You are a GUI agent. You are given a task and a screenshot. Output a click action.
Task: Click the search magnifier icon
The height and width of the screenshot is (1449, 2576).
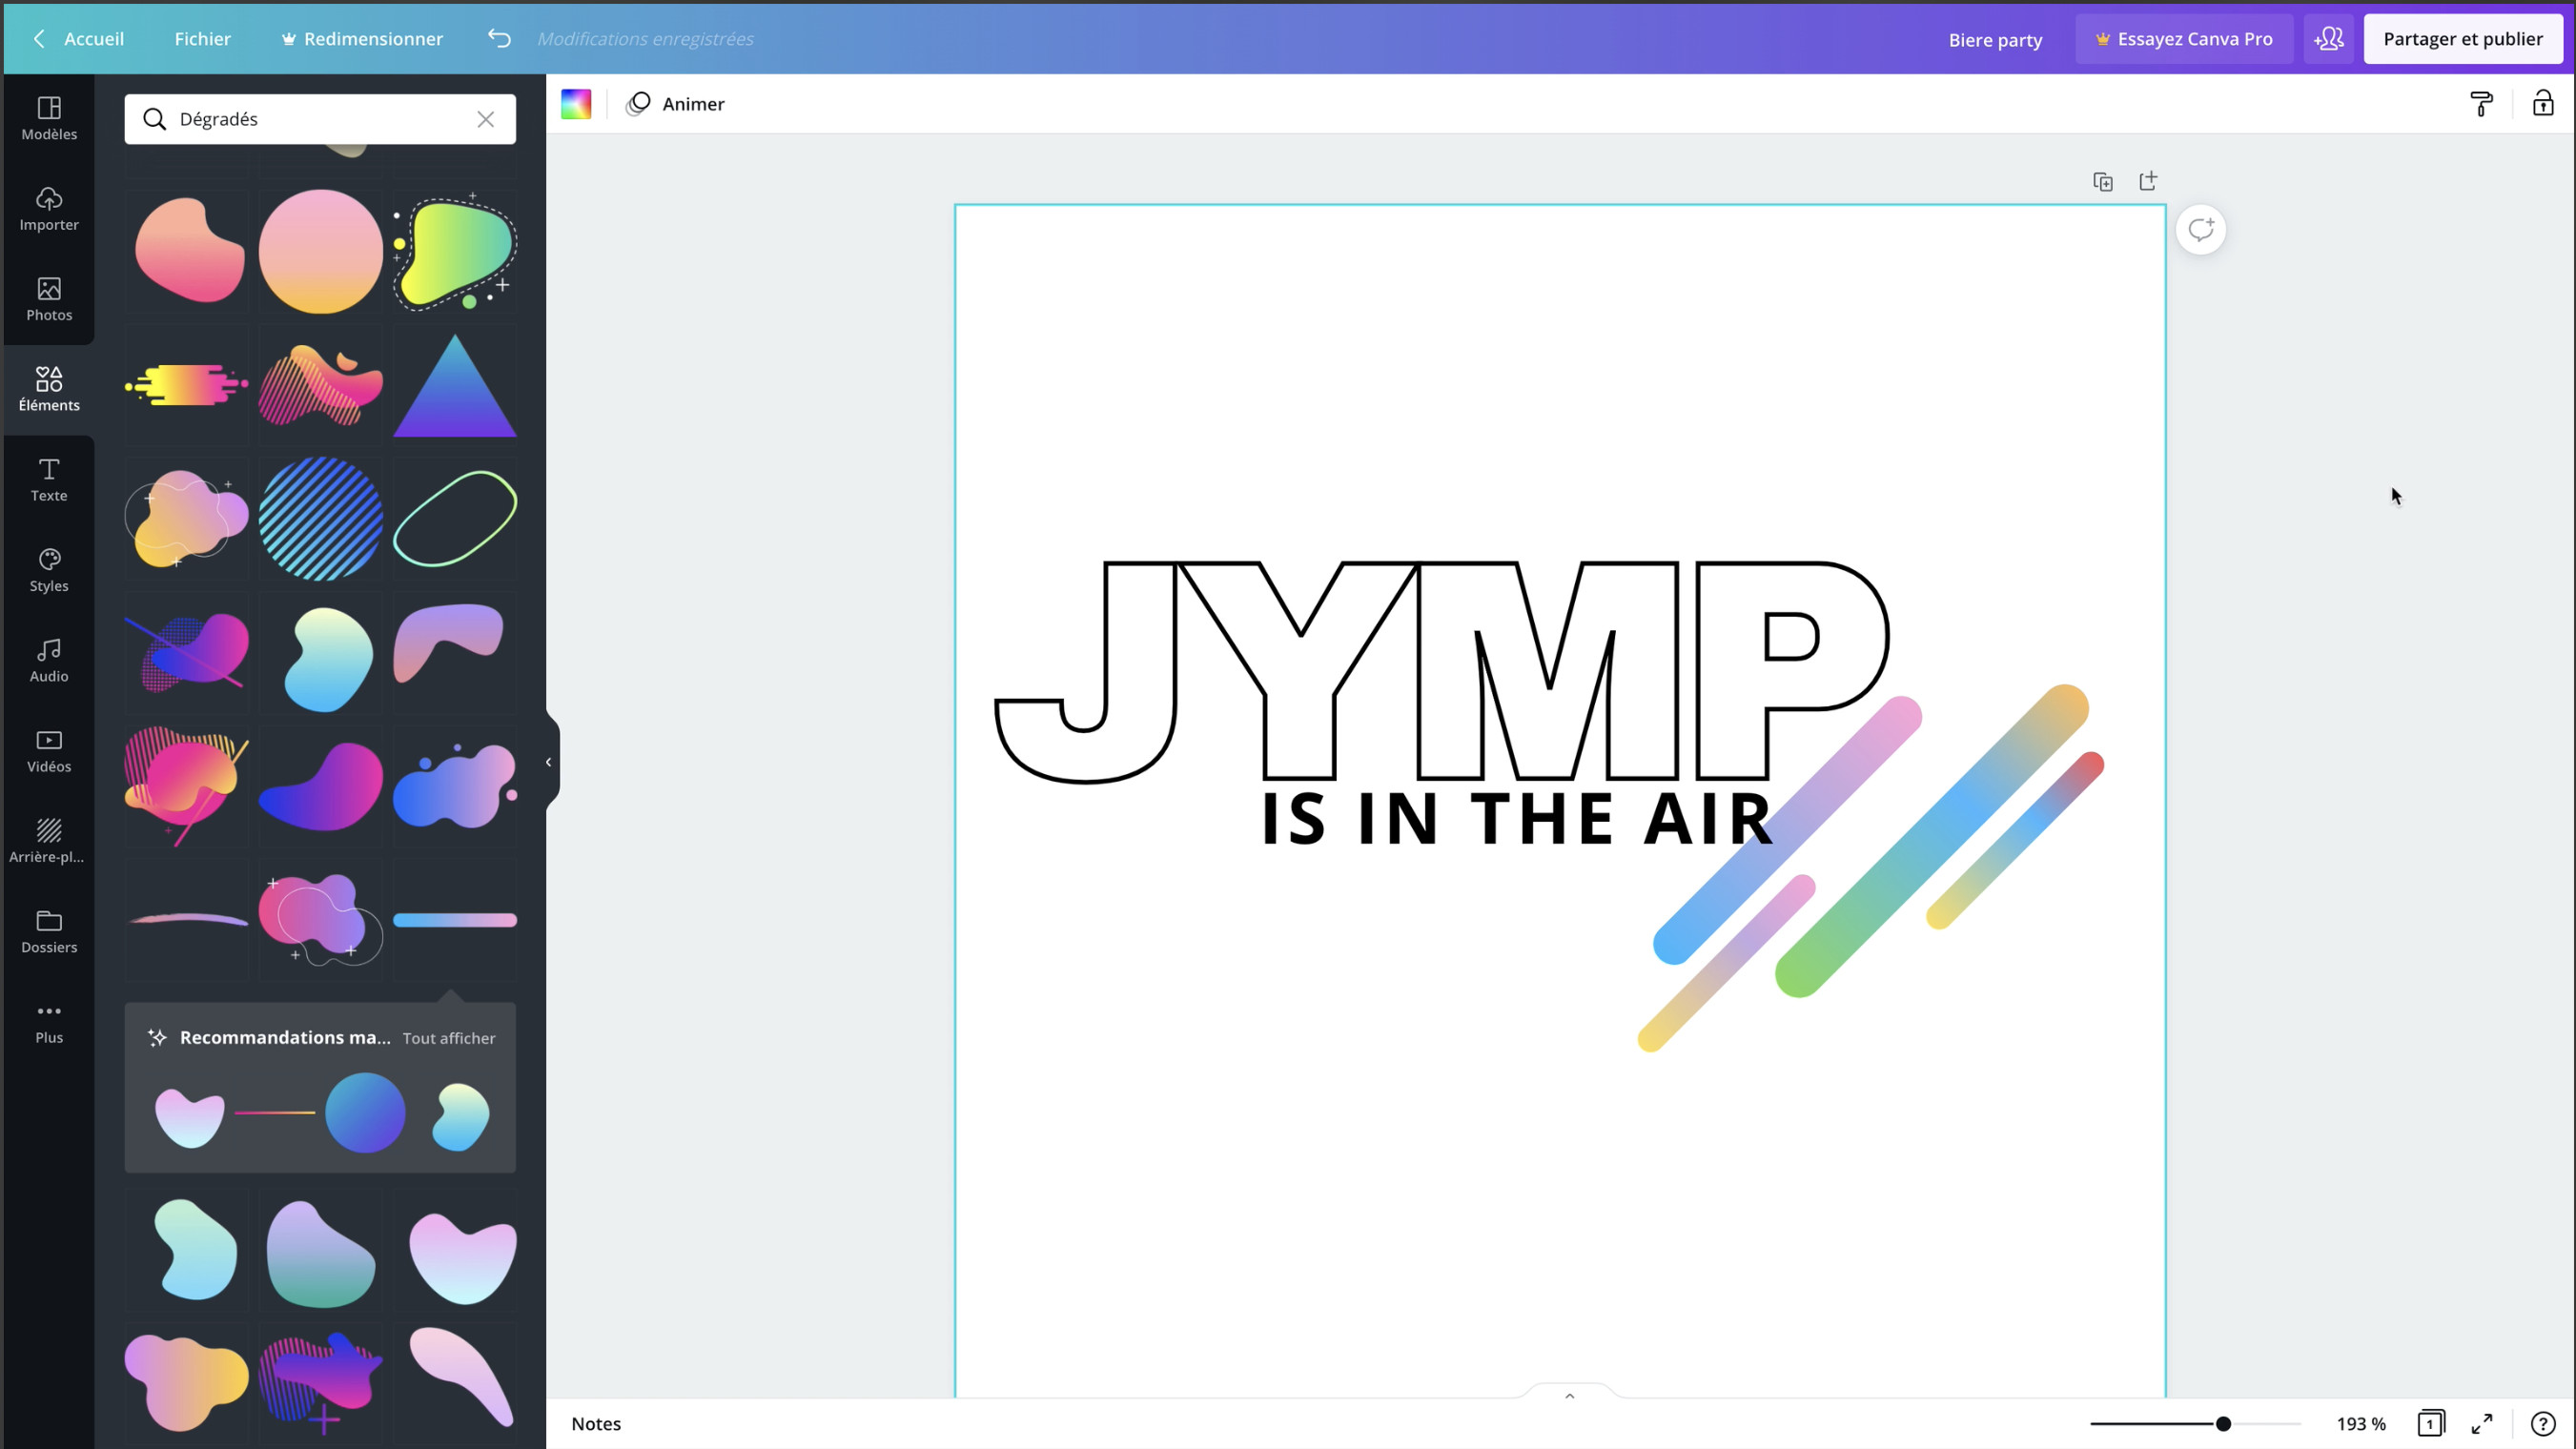(x=154, y=119)
